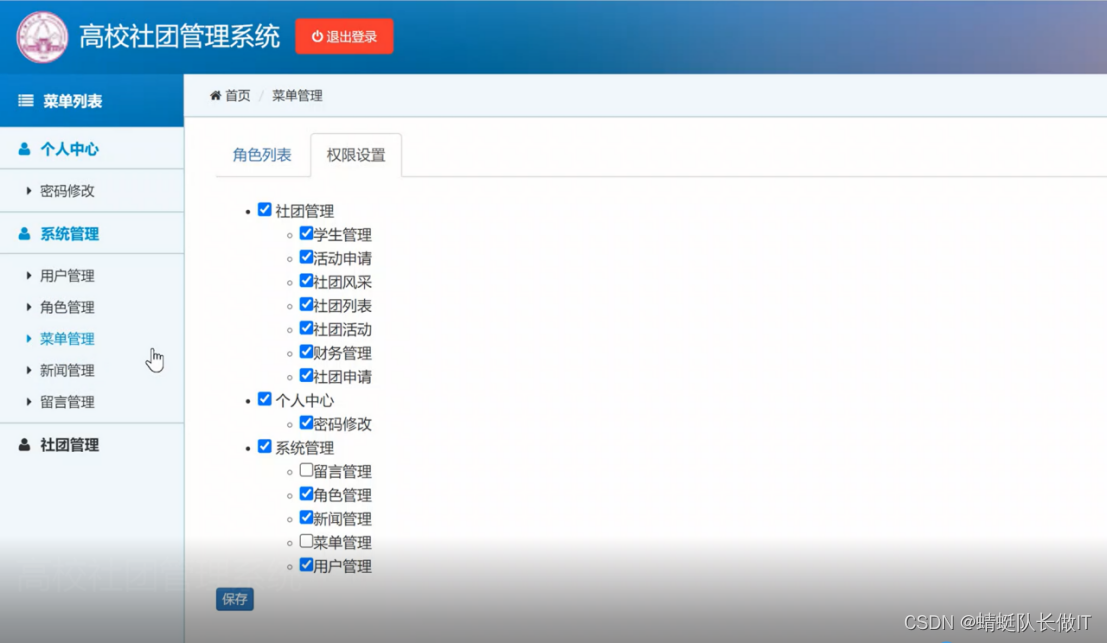
Task: Open 用户管理 from the sidebar
Action: tap(67, 275)
